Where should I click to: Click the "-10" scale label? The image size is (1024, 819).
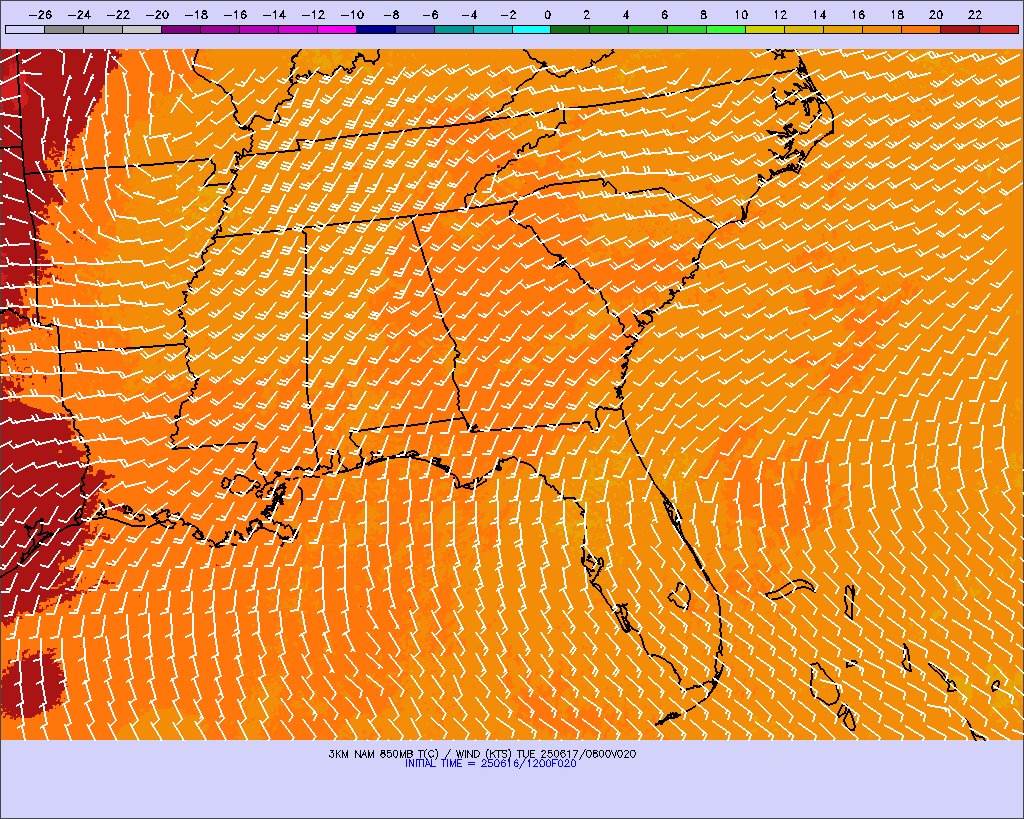(352, 15)
